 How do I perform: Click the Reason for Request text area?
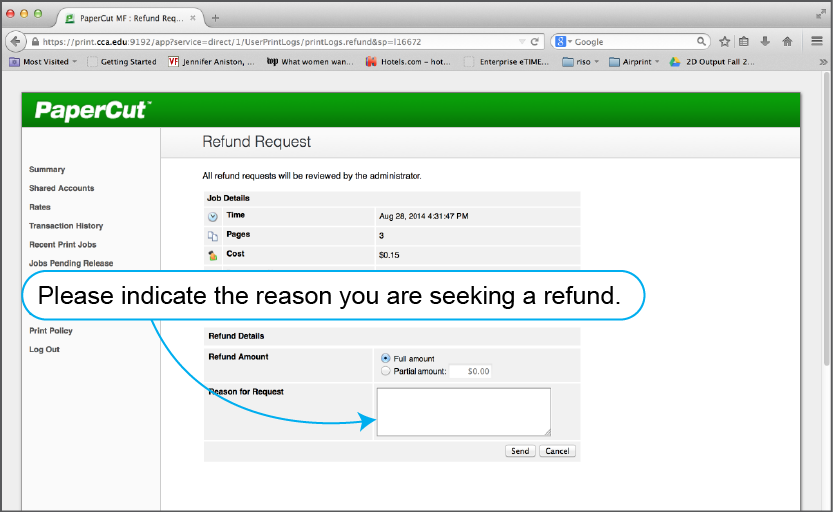[x=464, y=412]
